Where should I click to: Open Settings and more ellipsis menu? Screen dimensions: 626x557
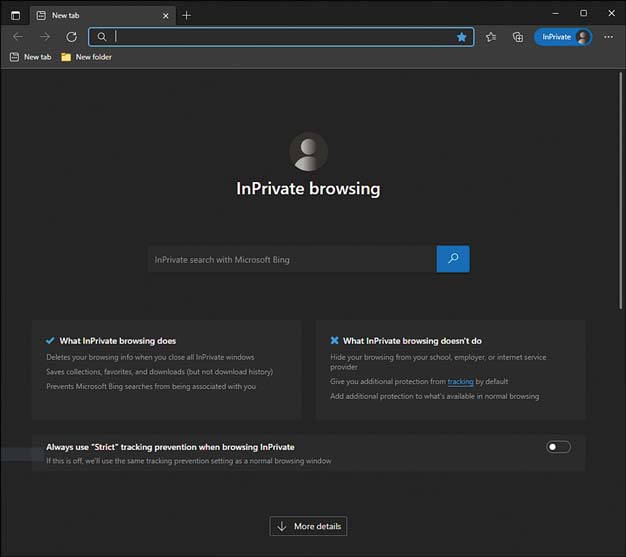(x=608, y=37)
